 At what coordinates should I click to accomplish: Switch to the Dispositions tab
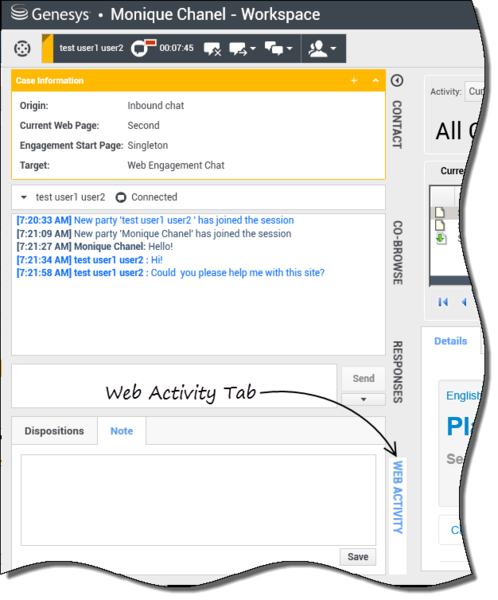pyautogui.click(x=54, y=431)
